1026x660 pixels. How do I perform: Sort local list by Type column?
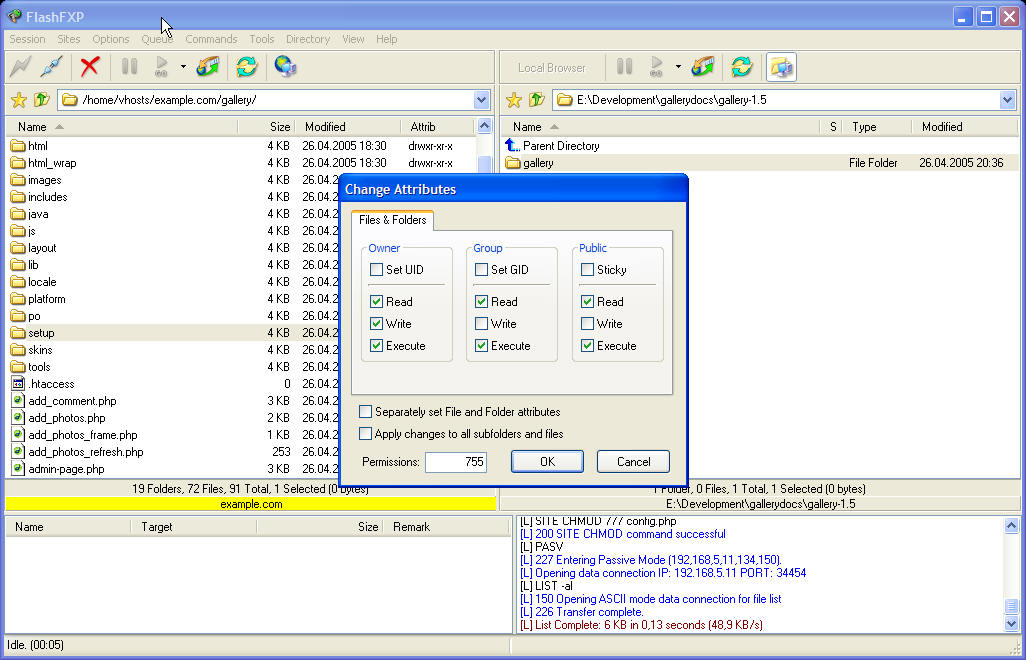tap(877, 127)
